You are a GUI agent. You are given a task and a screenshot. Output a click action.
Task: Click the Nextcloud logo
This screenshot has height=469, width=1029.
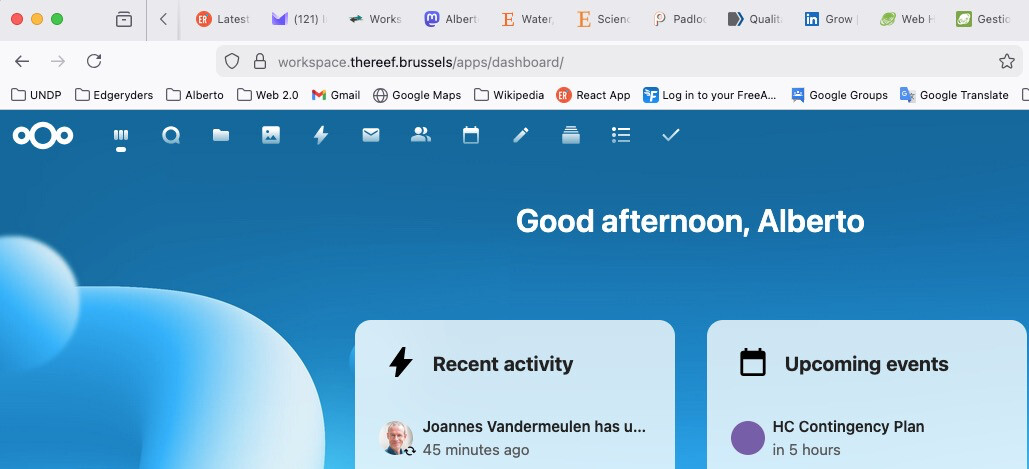click(x=43, y=135)
